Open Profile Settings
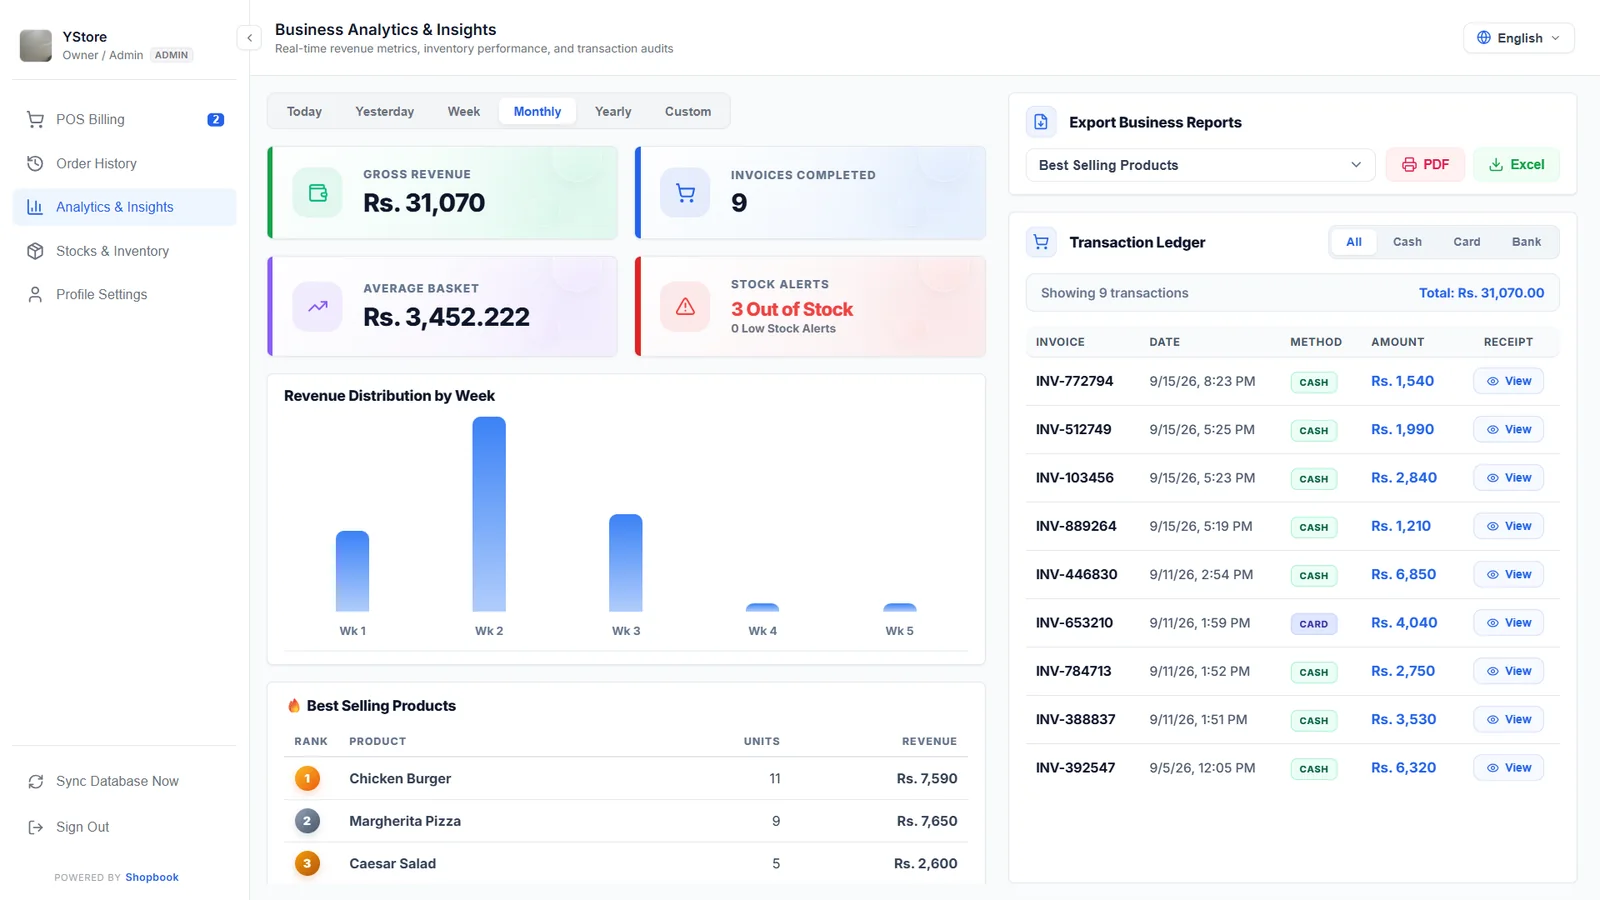Viewport: 1600px width, 900px height. tap(124, 294)
